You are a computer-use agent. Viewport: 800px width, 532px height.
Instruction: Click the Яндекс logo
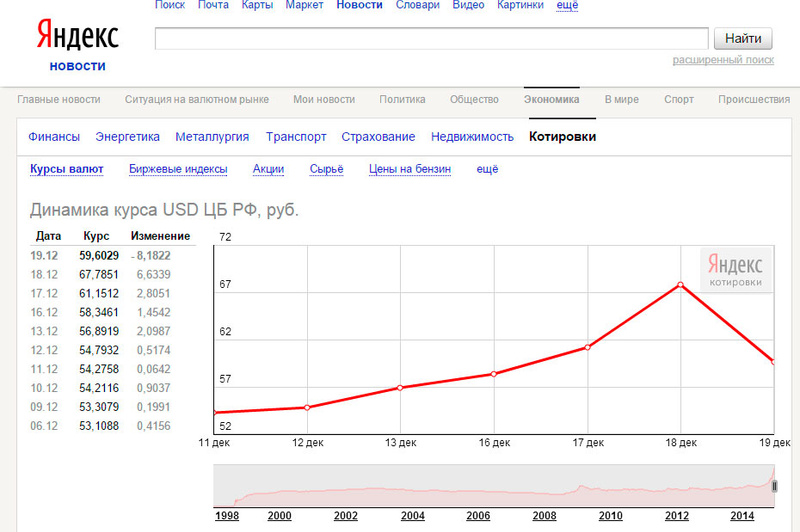pos(78,35)
